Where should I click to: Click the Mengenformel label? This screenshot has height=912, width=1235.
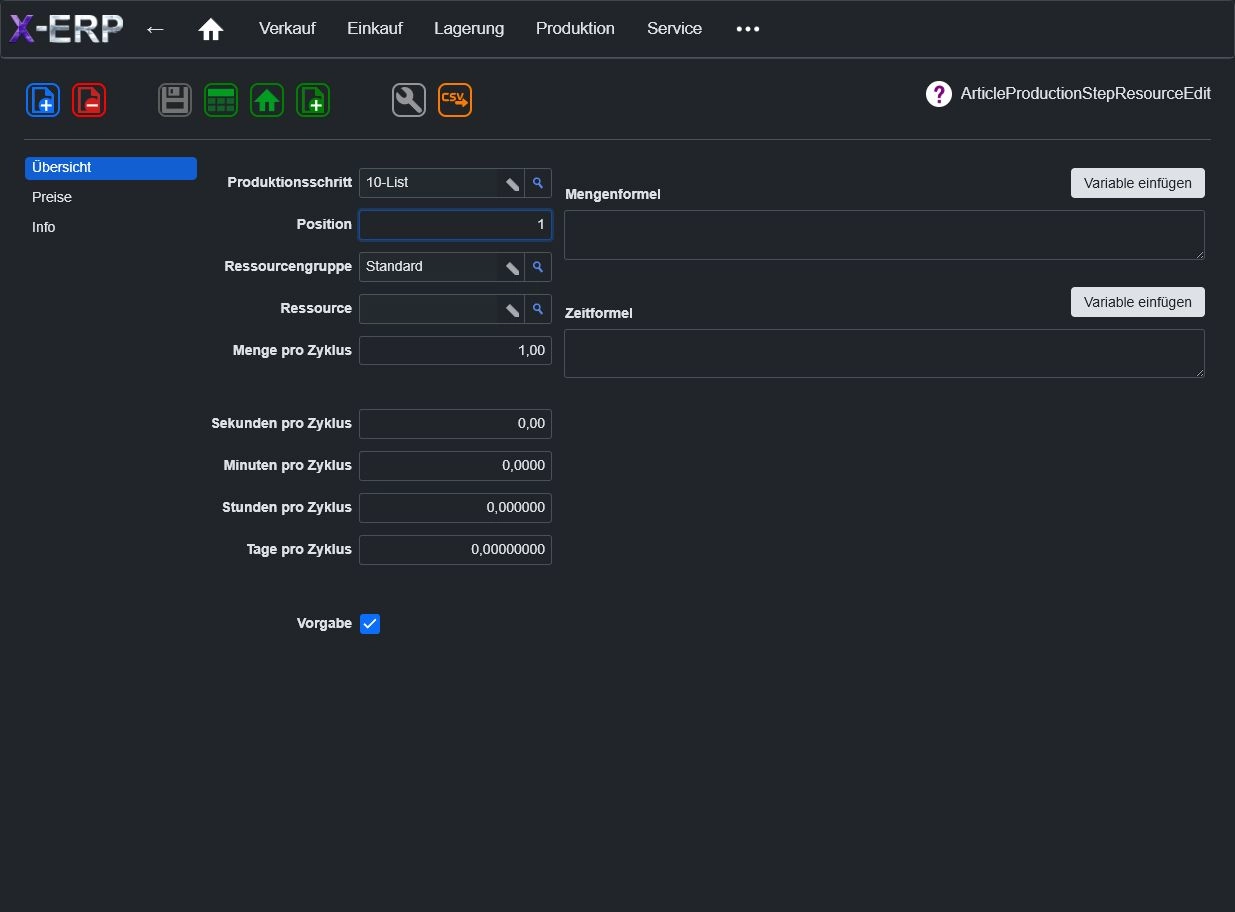[x=613, y=194]
